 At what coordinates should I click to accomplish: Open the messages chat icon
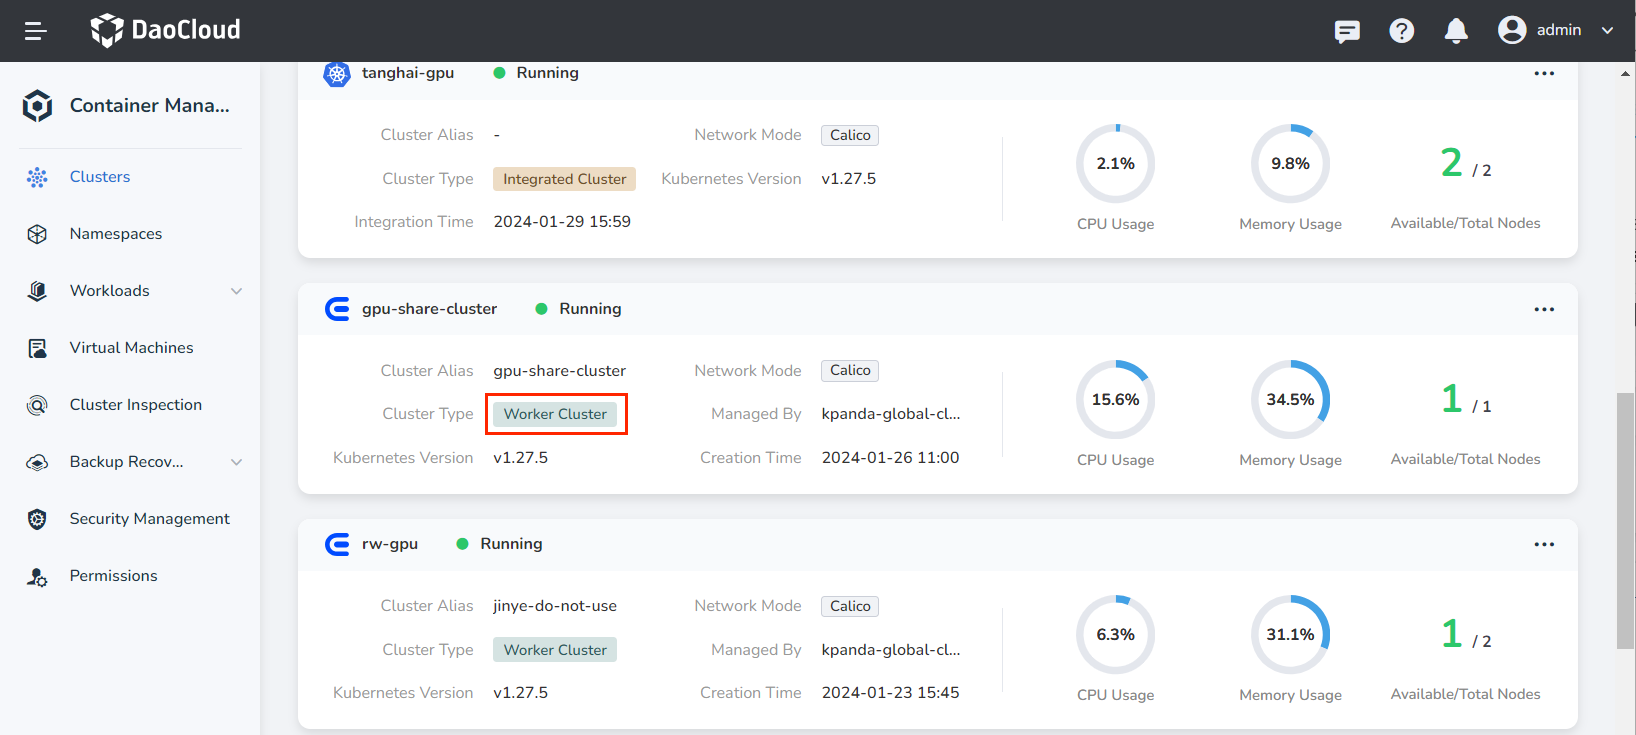click(1347, 31)
